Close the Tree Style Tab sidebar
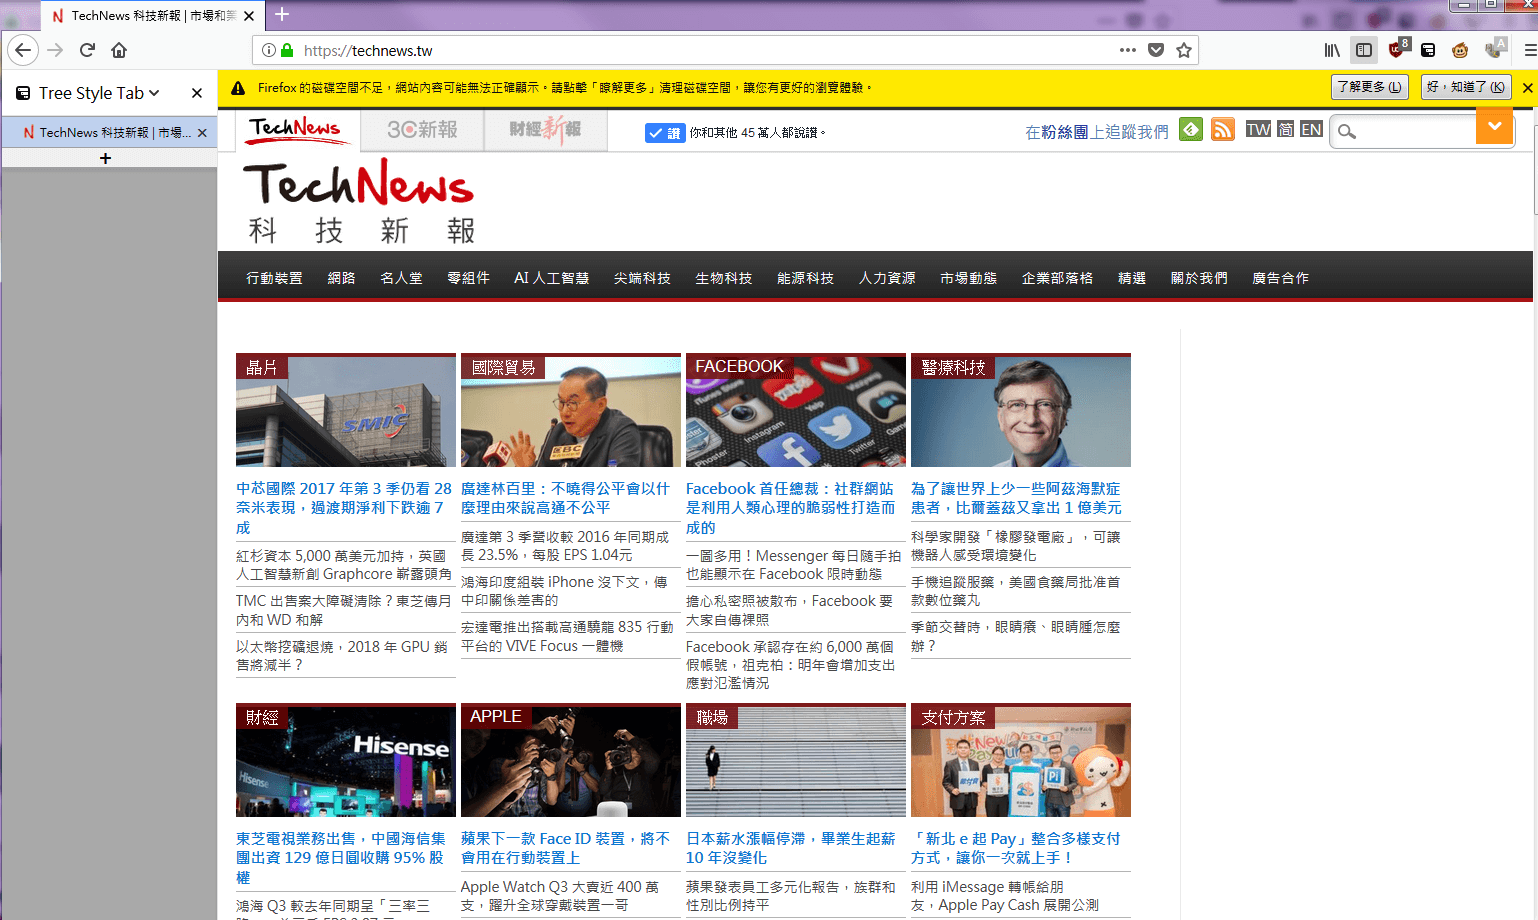The height and width of the screenshot is (920, 1538). click(197, 93)
